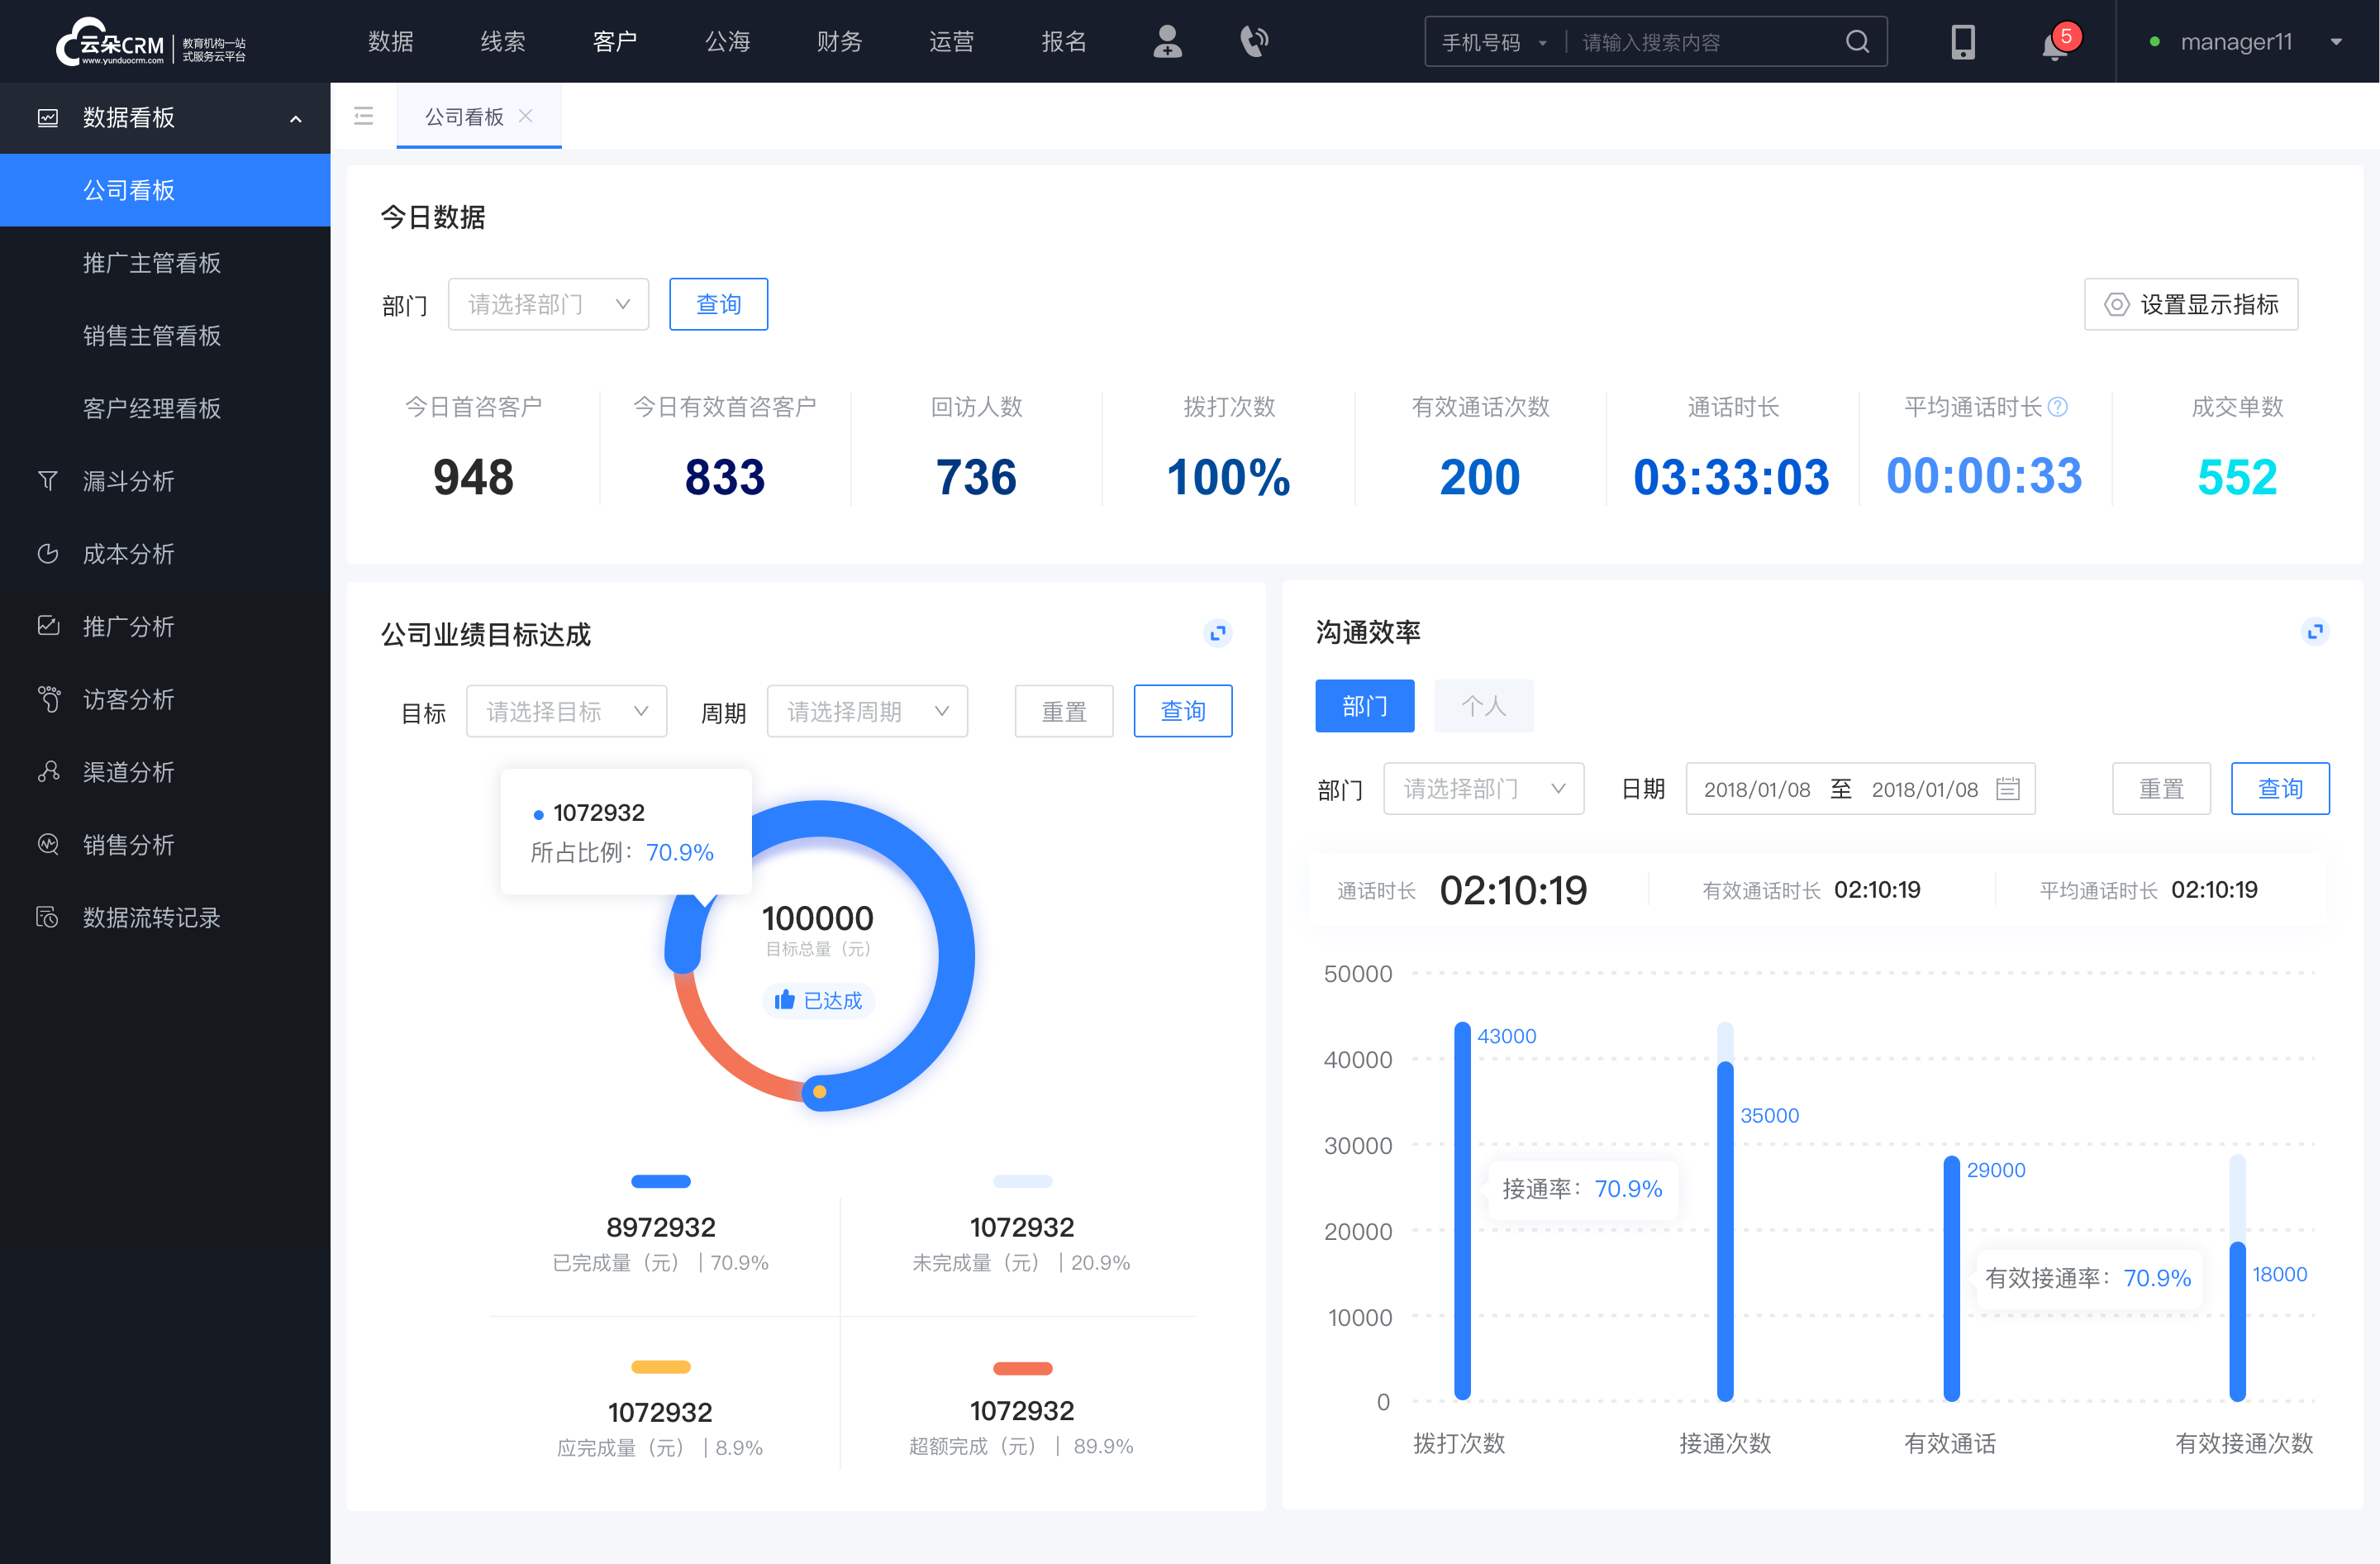Click the date input field start date
The height and width of the screenshot is (1564, 2380).
tap(1764, 789)
